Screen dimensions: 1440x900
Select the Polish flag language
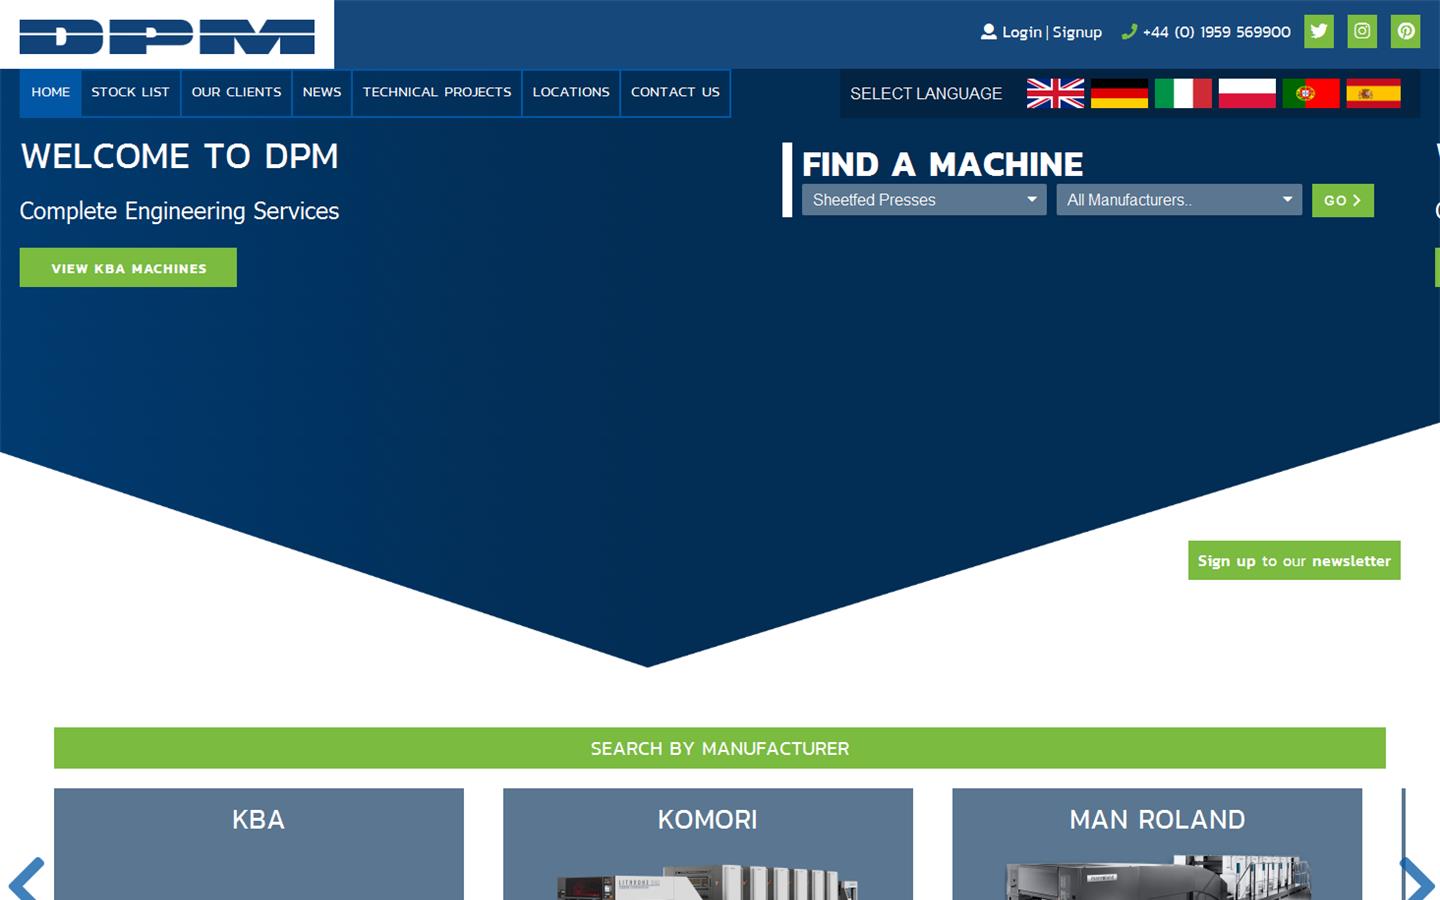coord(1247,93)
